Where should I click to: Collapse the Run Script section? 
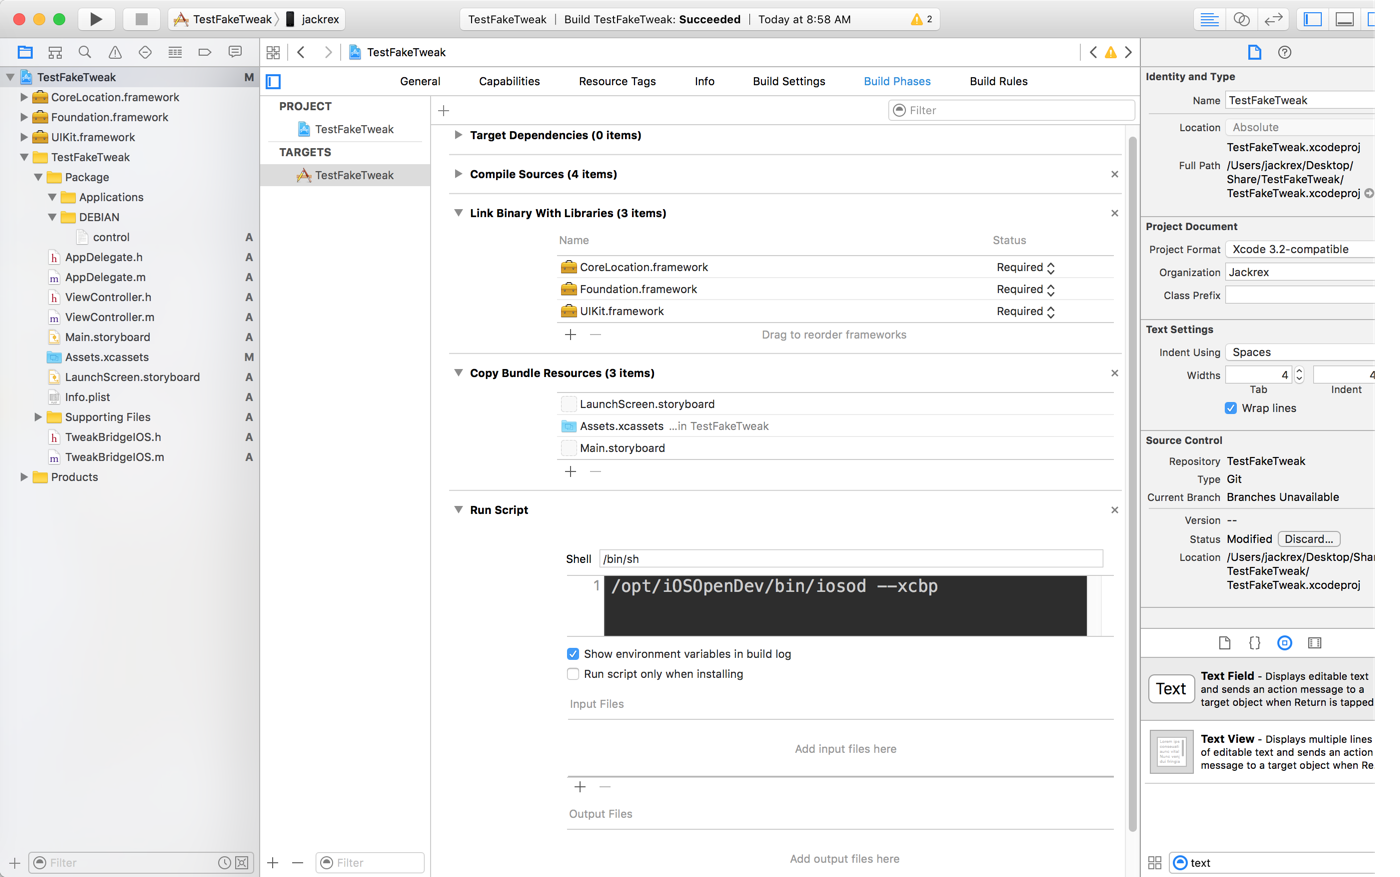point(458,510)
